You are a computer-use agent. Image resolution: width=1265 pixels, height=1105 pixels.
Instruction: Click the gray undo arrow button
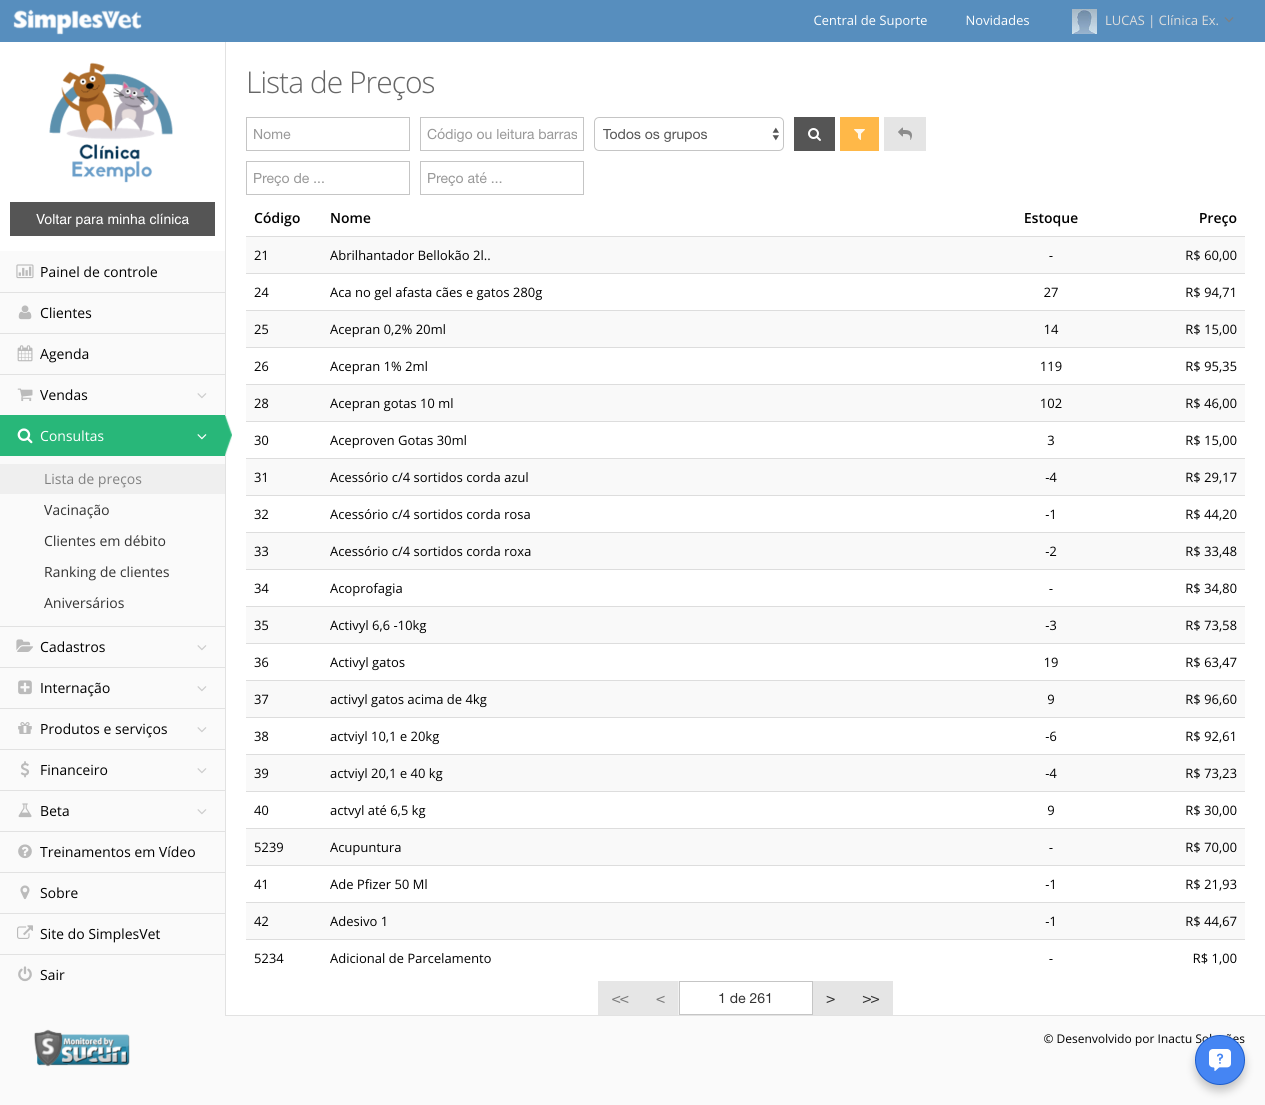point(905,134)
